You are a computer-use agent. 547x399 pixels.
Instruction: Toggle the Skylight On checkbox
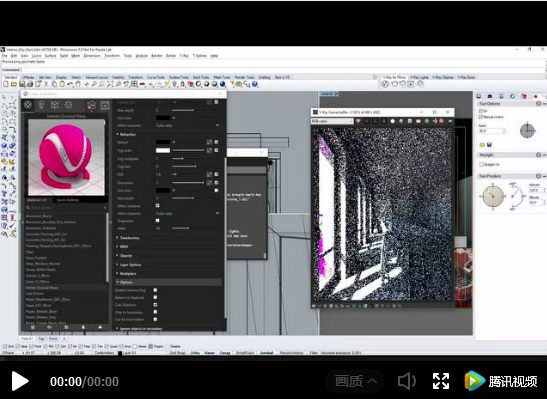pos(481,164)
